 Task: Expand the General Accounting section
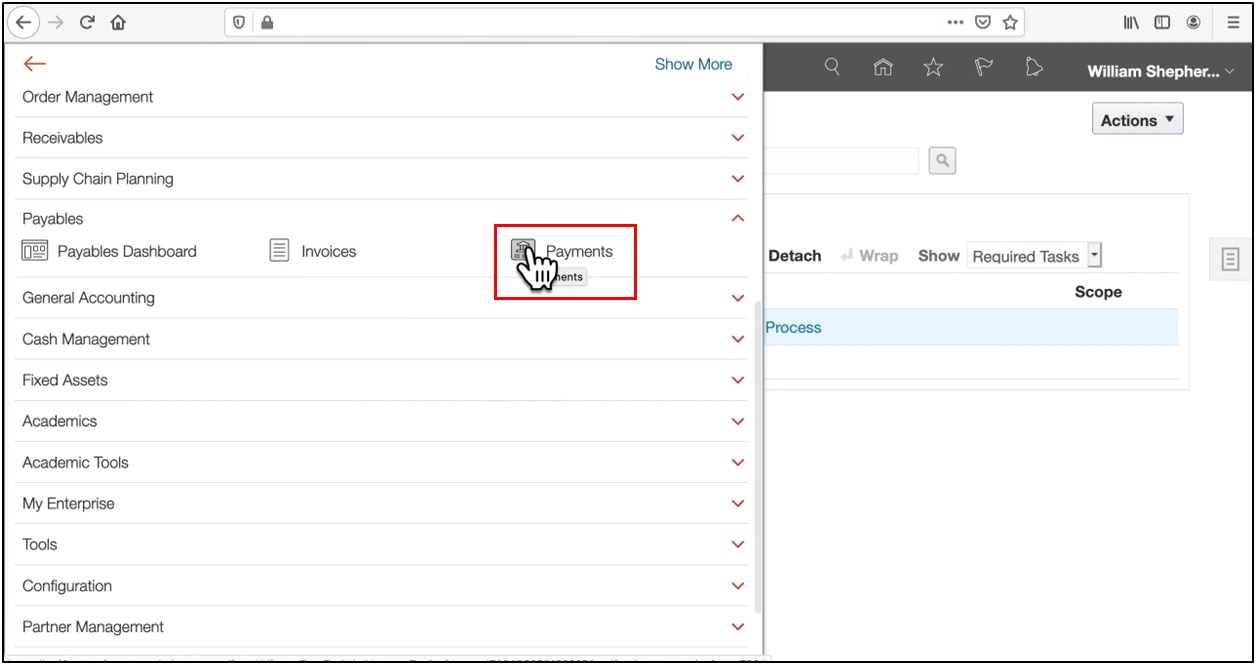[x=738, y=298]
